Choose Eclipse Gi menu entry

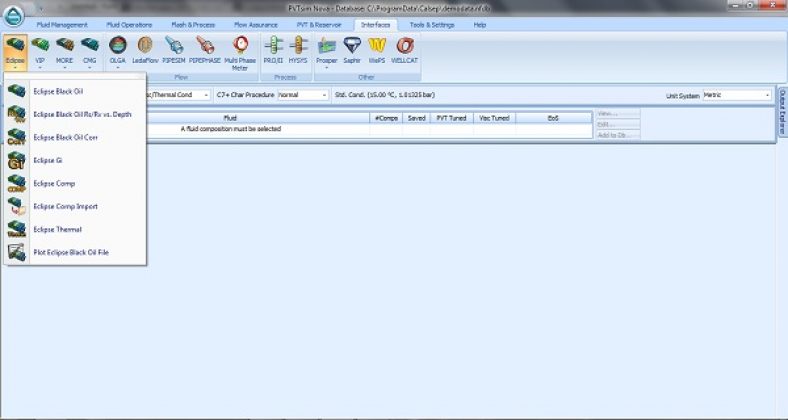click(75, 160)
